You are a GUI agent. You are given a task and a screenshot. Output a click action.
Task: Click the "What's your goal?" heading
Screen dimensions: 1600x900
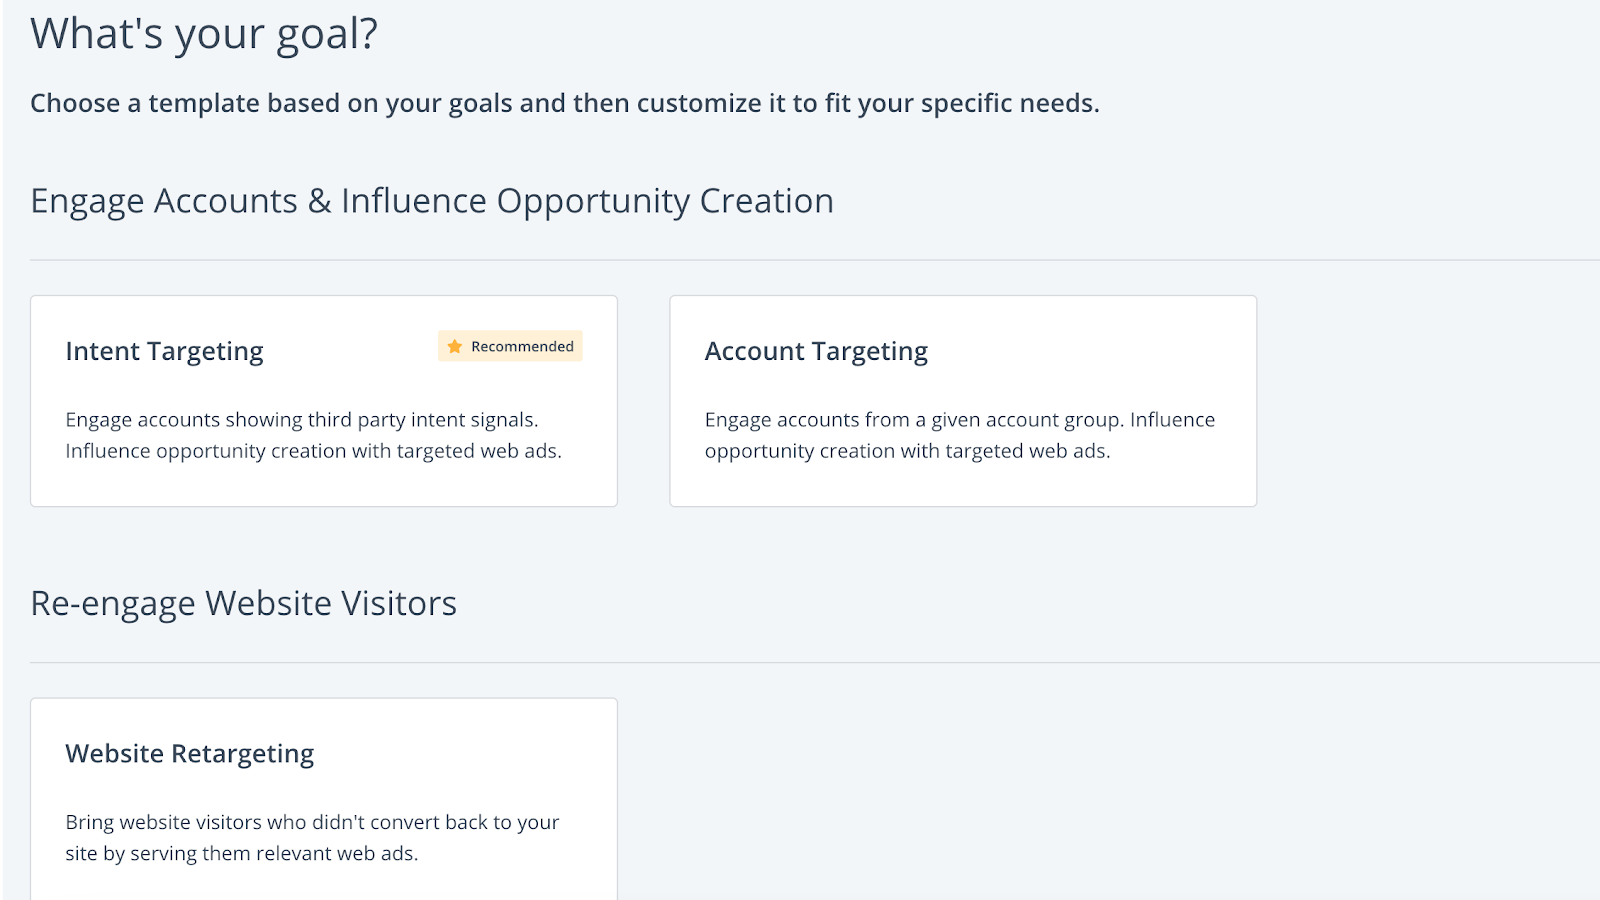point(204,34)
